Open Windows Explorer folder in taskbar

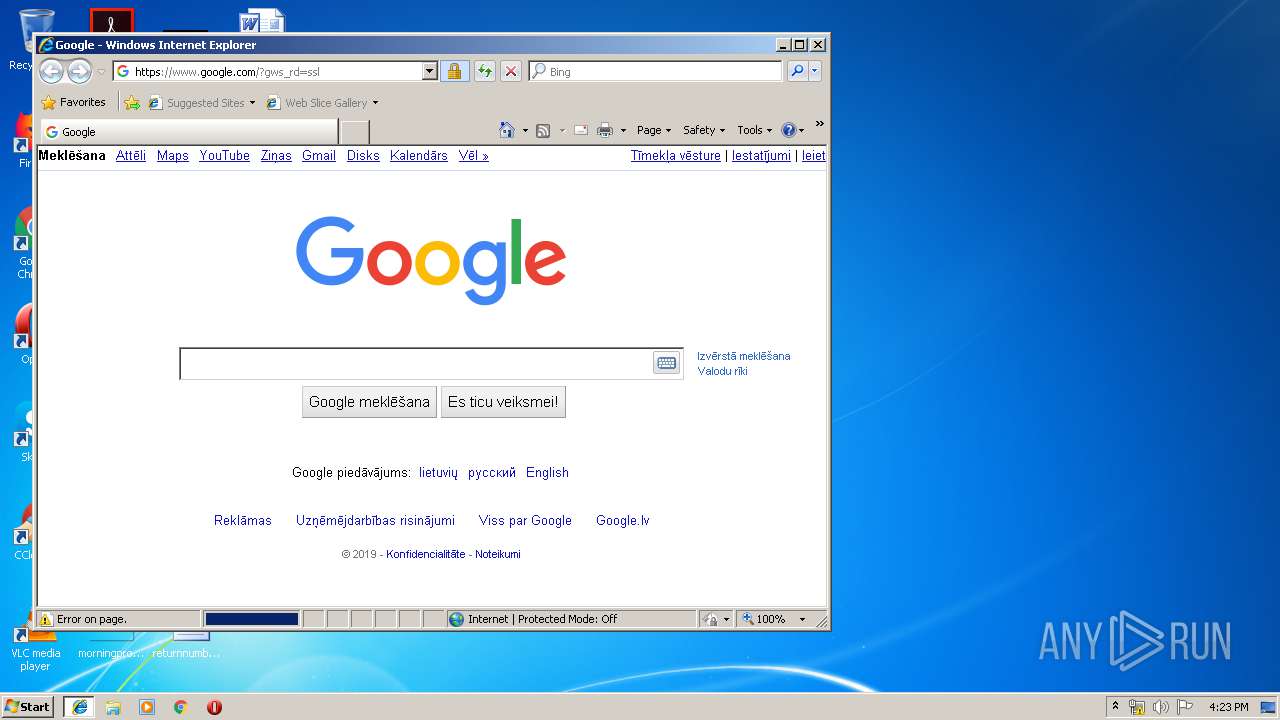(x=113, y=707)
